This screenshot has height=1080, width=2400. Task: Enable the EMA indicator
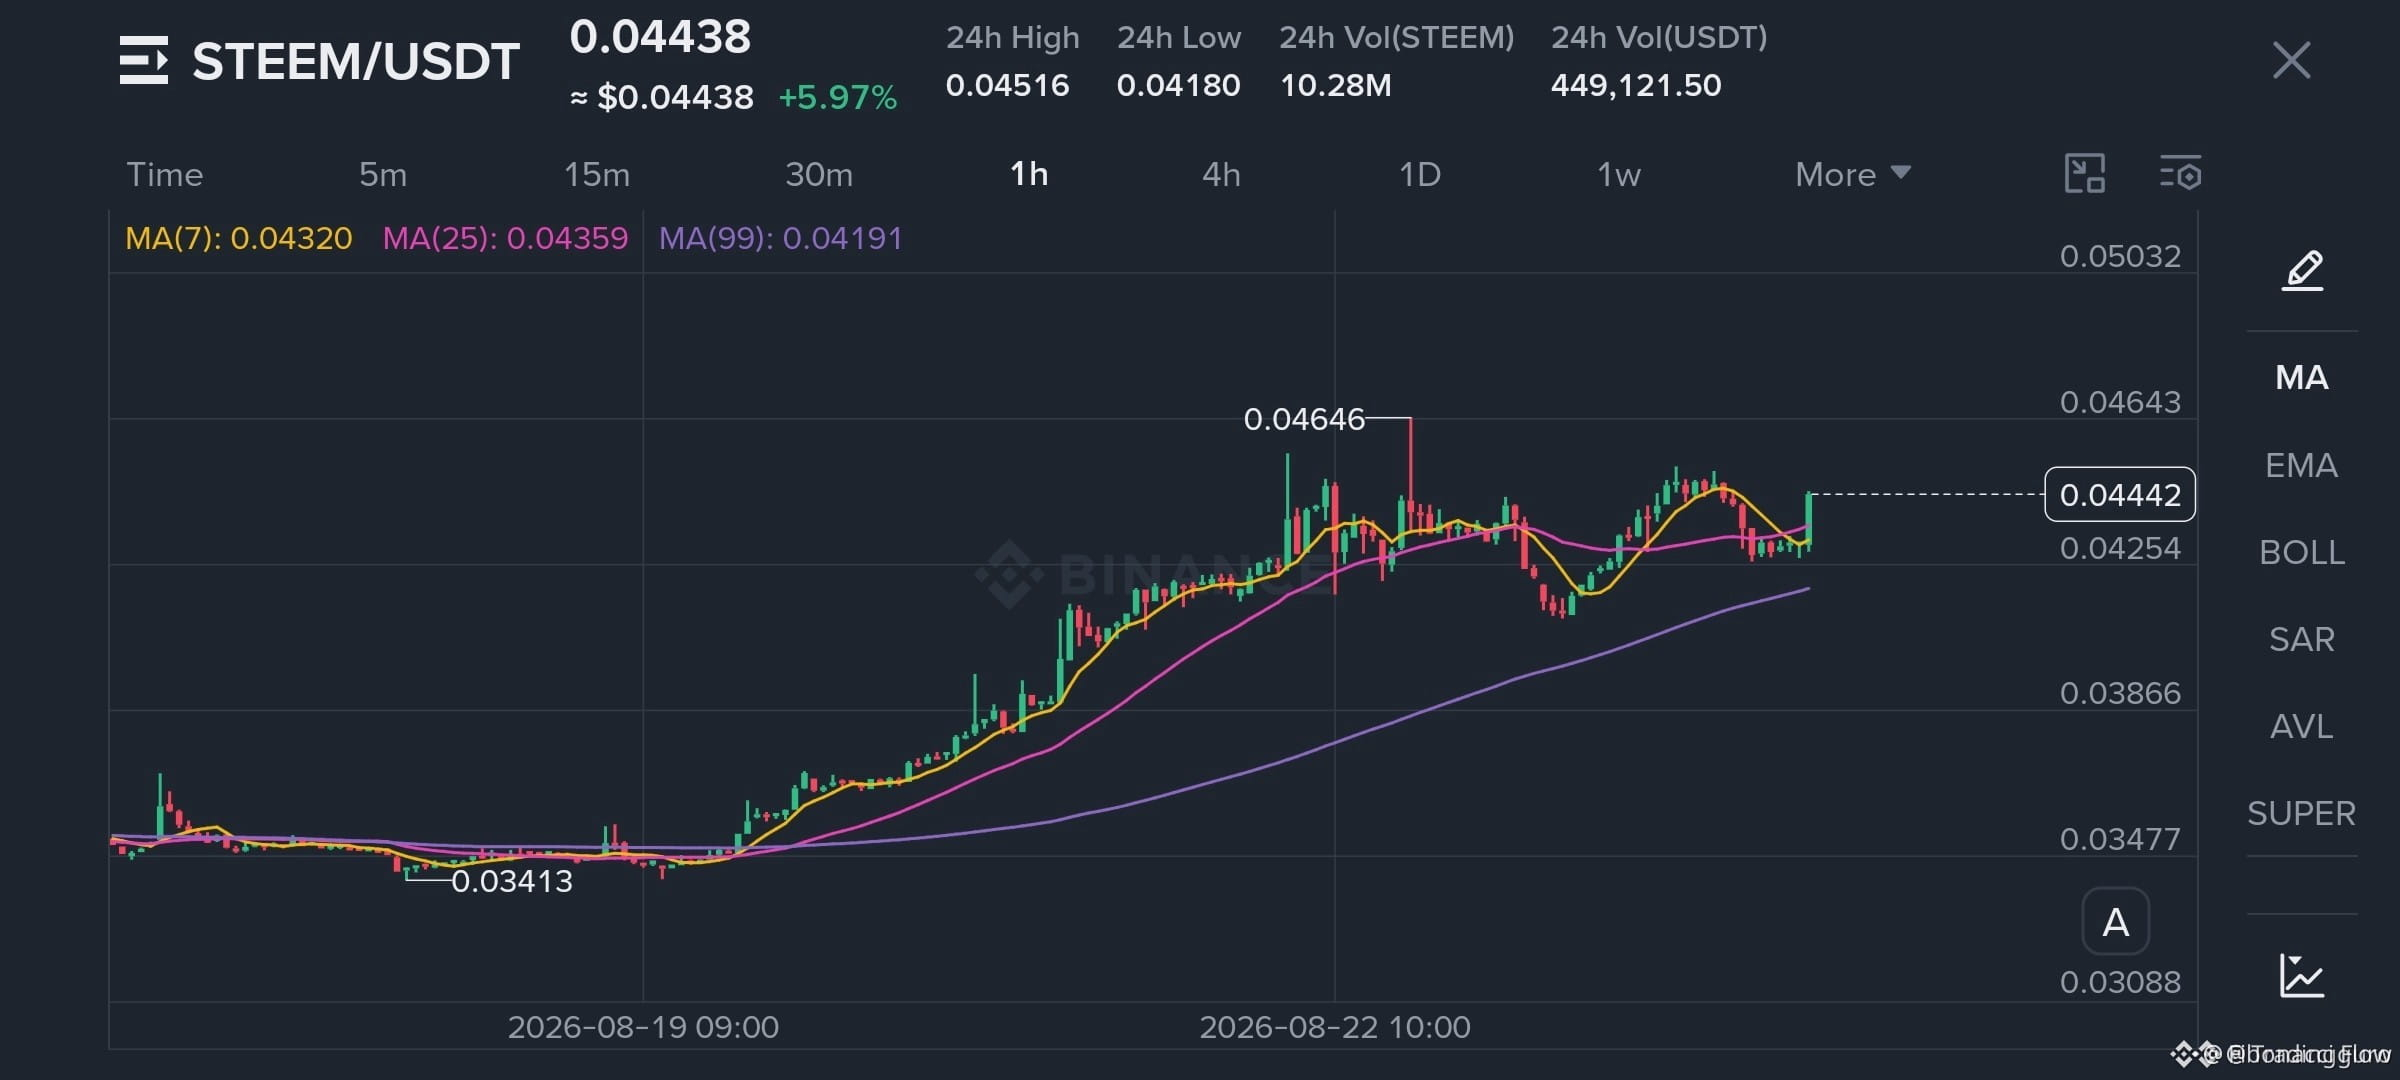(x=2301, y=465)
